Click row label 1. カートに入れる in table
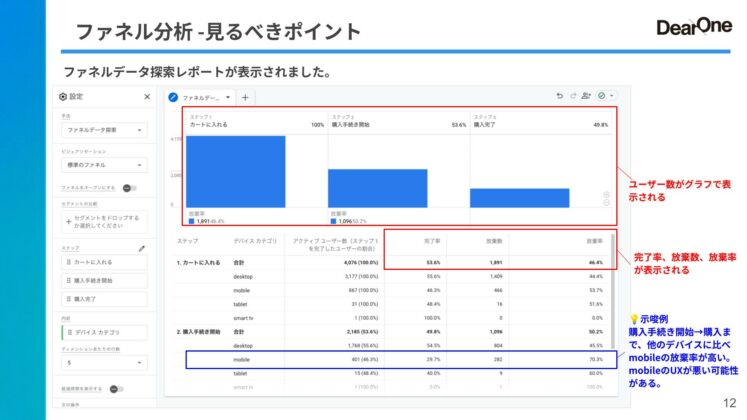The width and height of the screenshot is (747, 420). click(198, 263)
